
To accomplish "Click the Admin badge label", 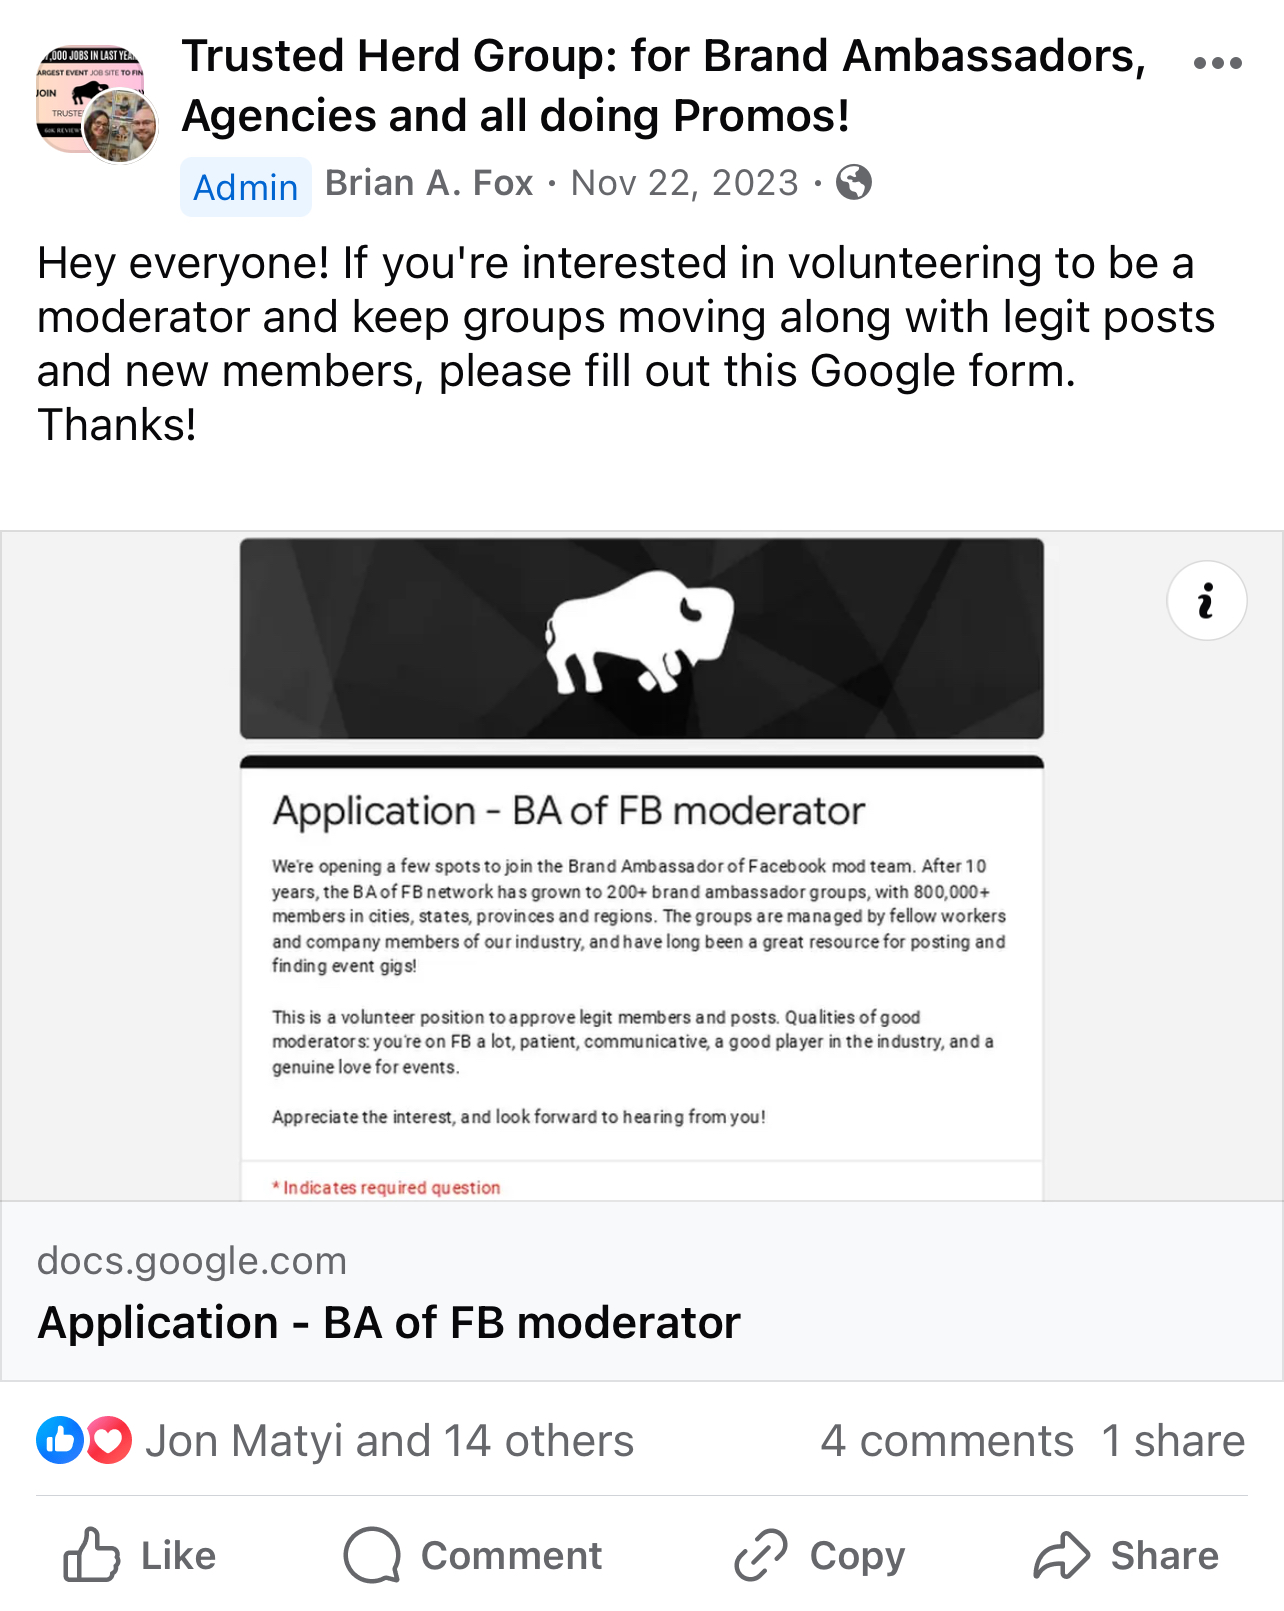I will (x=246, y=187).
